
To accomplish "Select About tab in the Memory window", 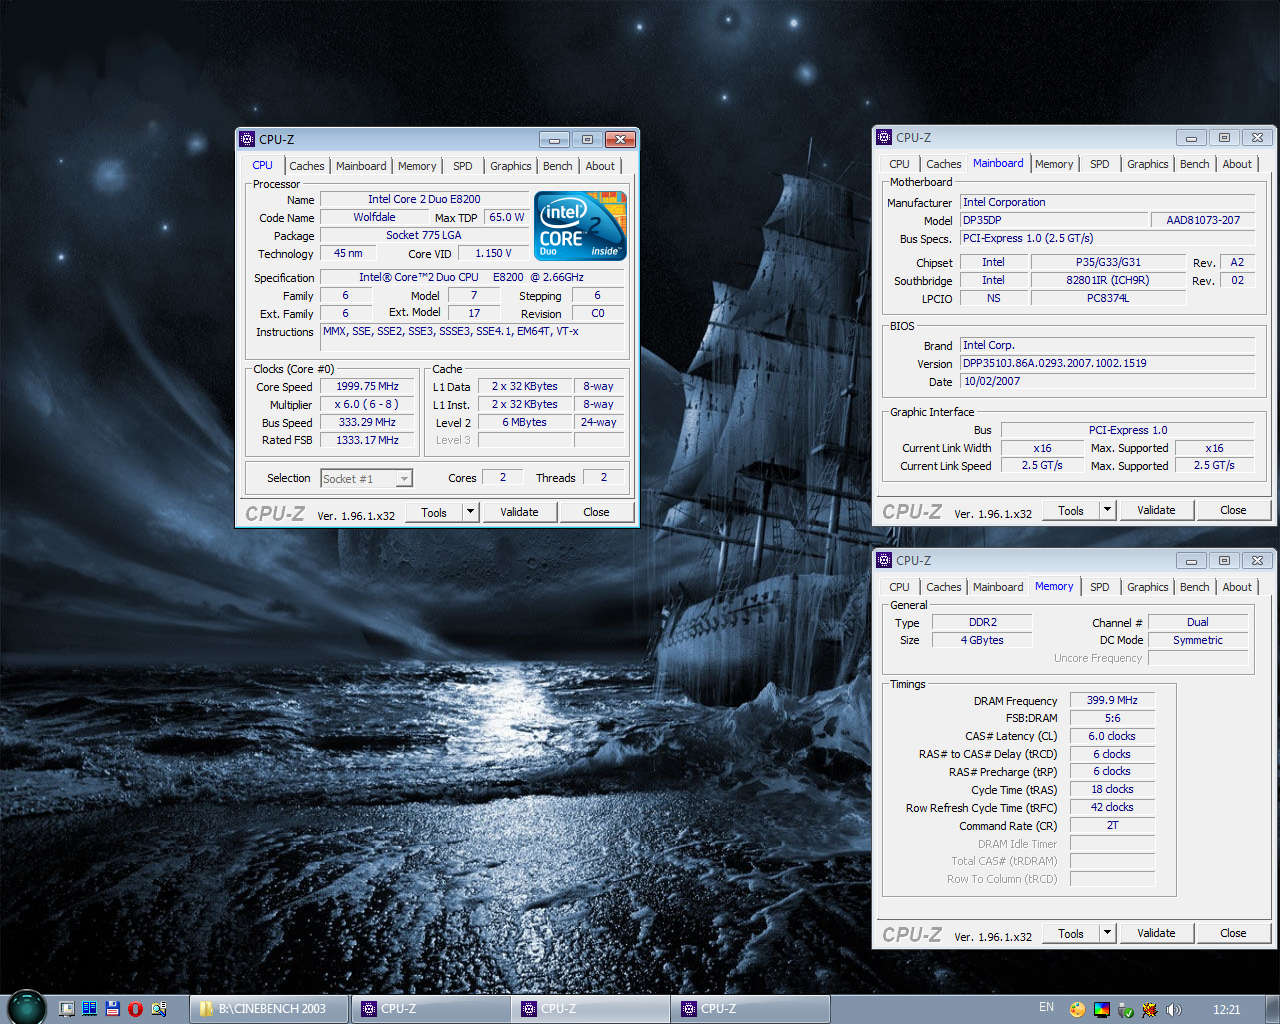I will tap(1237, 587).
